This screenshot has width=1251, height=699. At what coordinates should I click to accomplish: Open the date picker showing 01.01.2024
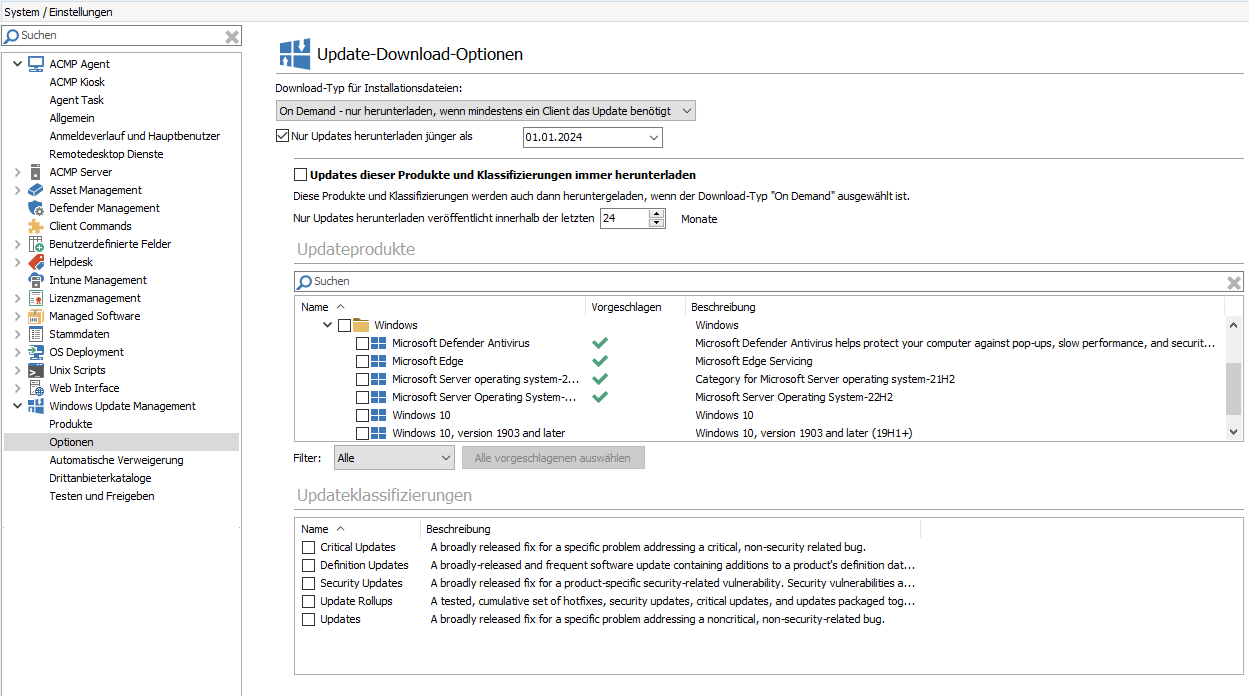(654, 137)
